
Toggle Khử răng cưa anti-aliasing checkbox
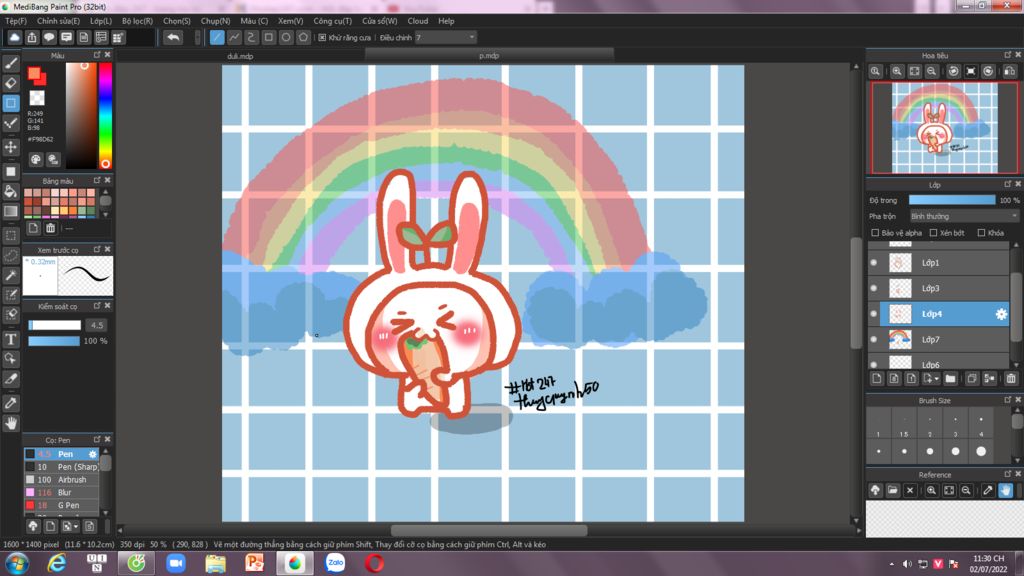pos(322,37)
